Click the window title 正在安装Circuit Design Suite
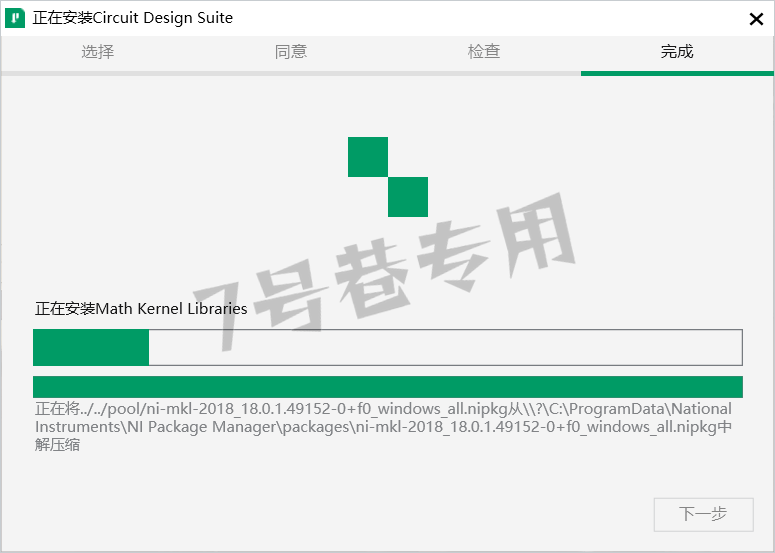Screen dimensions: 775x553 coord(133,18)
